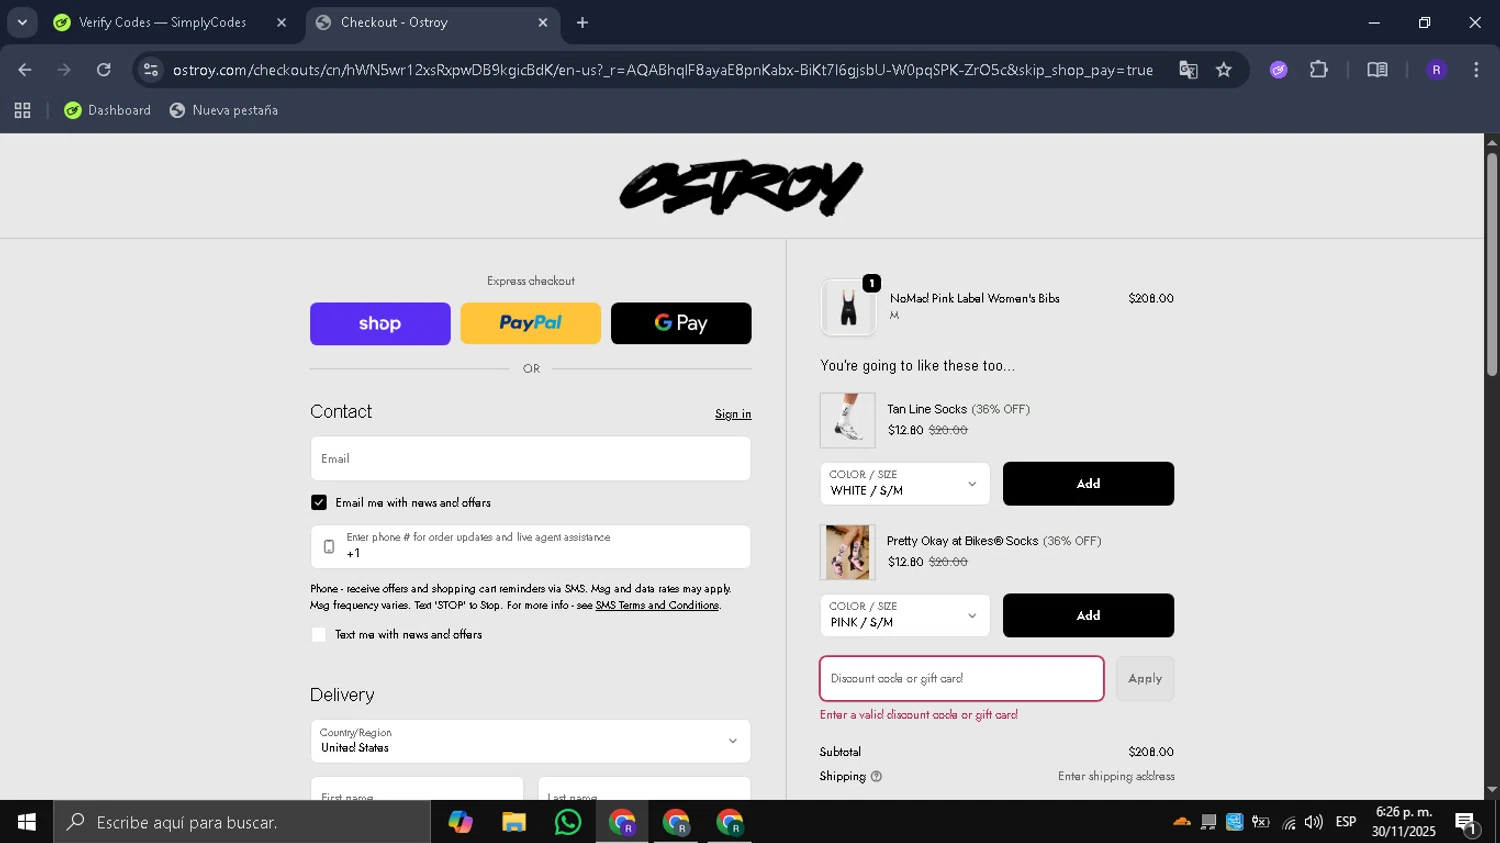Open the Windows Start menu
Screen dimensions: 1500x843
point(26,822)
